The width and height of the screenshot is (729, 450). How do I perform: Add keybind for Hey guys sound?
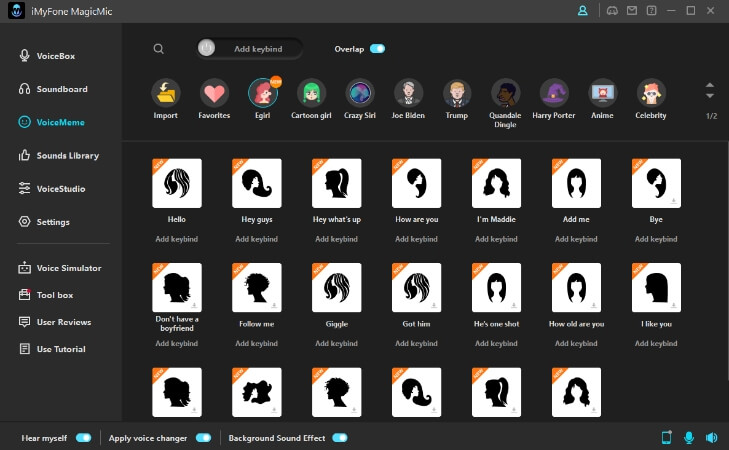[257, 239]
